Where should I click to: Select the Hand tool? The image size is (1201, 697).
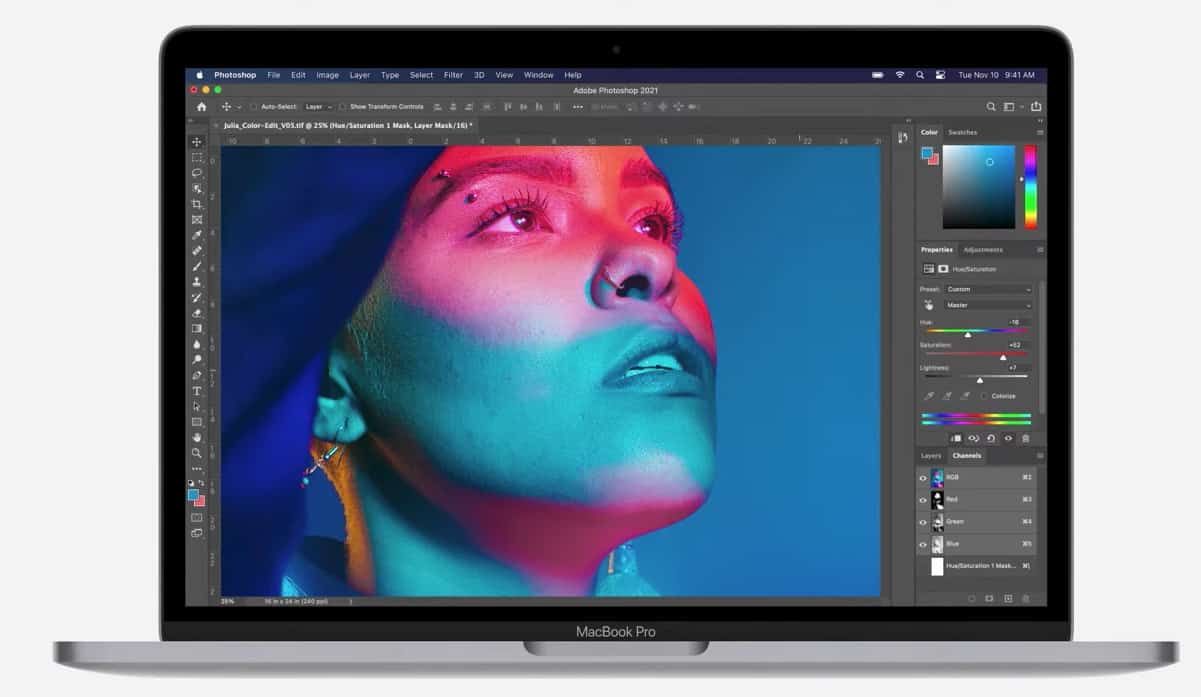(197, 437)
